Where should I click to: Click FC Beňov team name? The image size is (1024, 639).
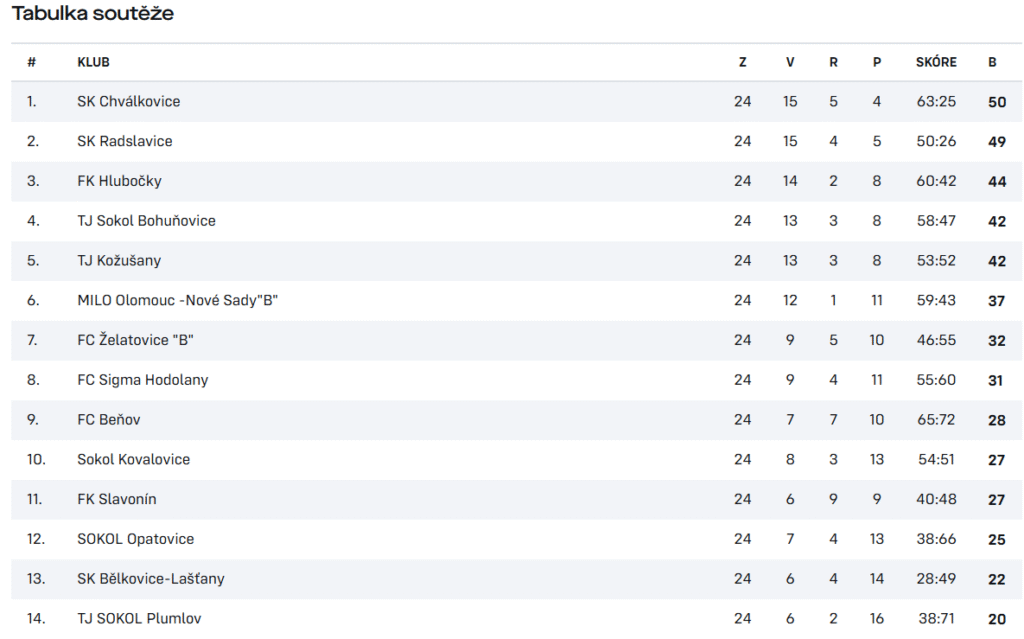pos(108,419)
